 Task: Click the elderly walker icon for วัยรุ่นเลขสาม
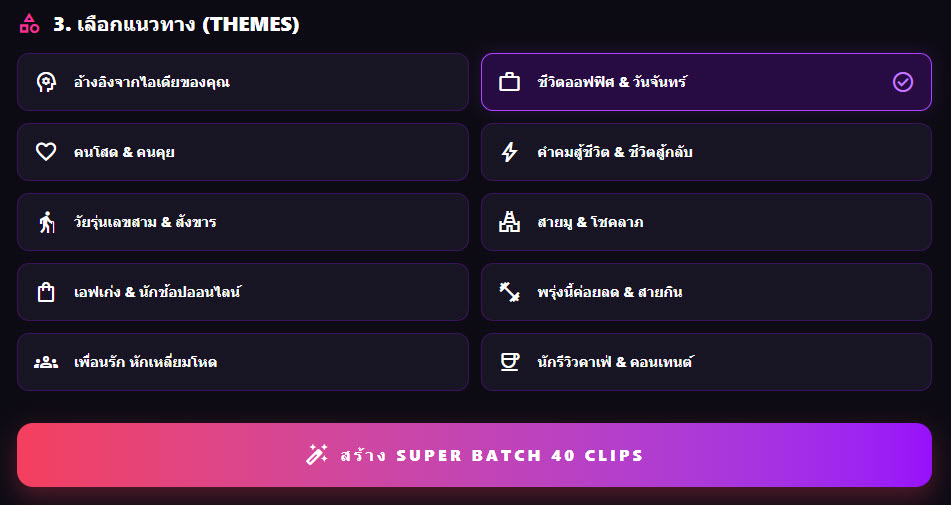(x=46, y=222)
